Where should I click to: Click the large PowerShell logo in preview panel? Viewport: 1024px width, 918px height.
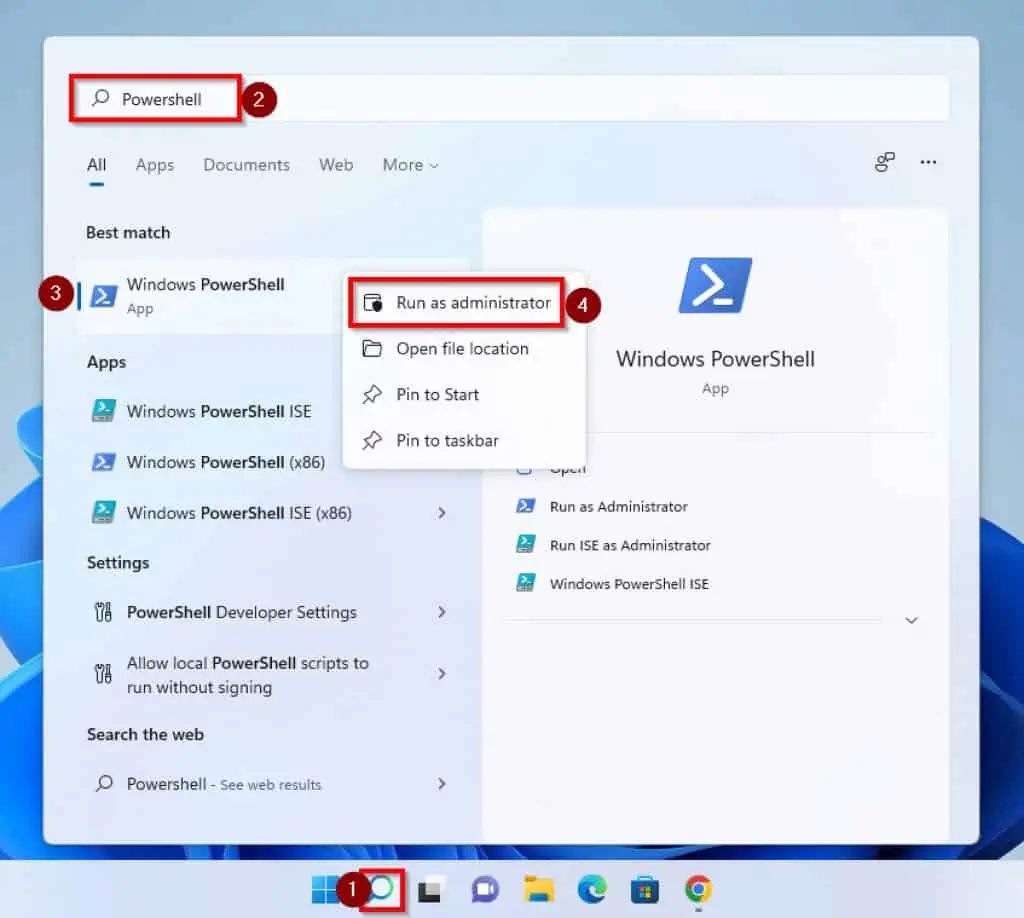click(714, 285)
